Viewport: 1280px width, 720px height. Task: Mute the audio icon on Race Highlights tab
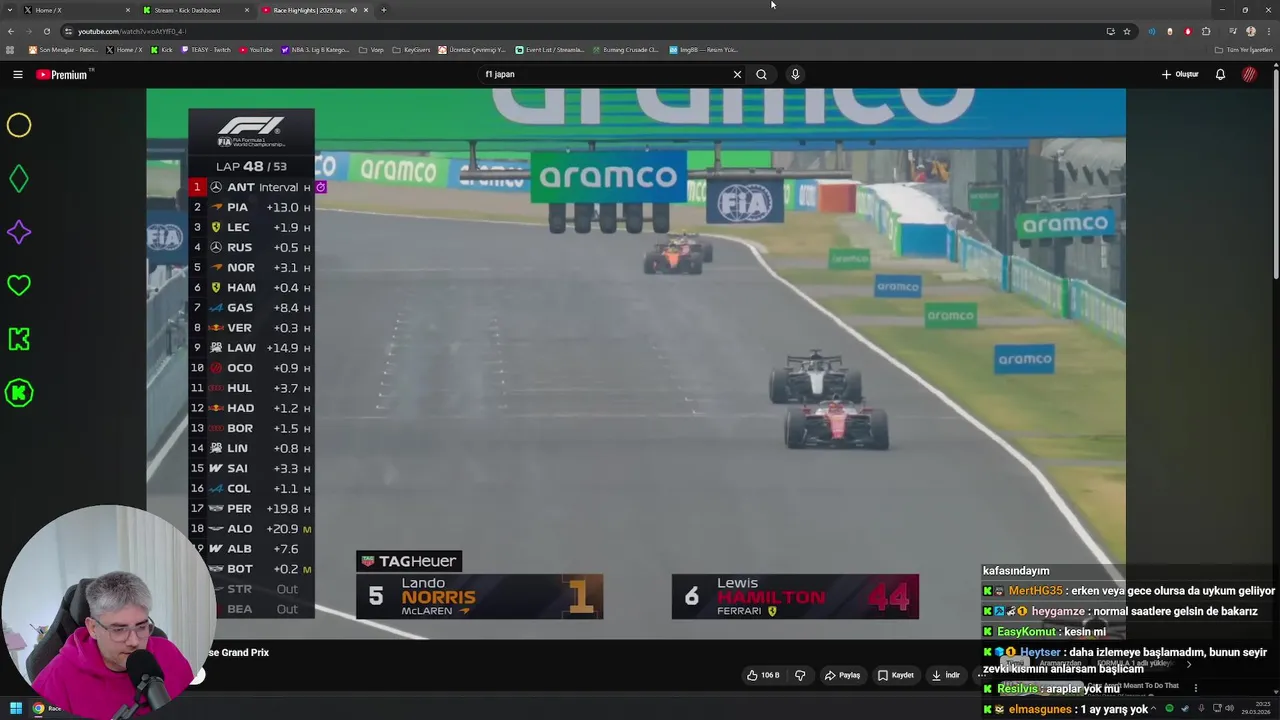[x=353, y=10]
